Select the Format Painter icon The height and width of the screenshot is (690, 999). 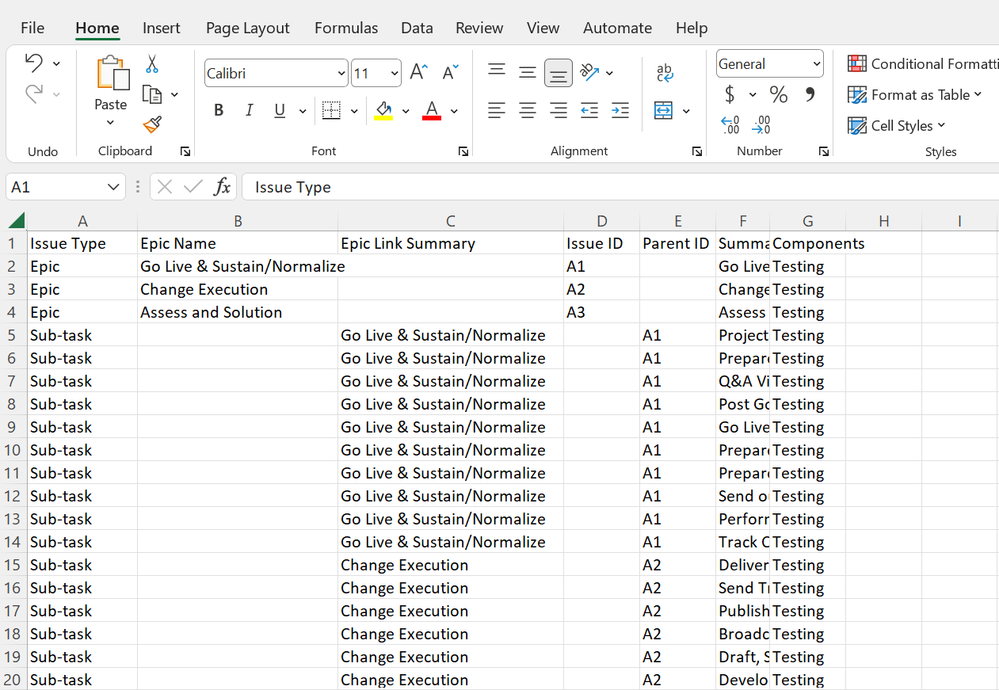click(152, 125)
